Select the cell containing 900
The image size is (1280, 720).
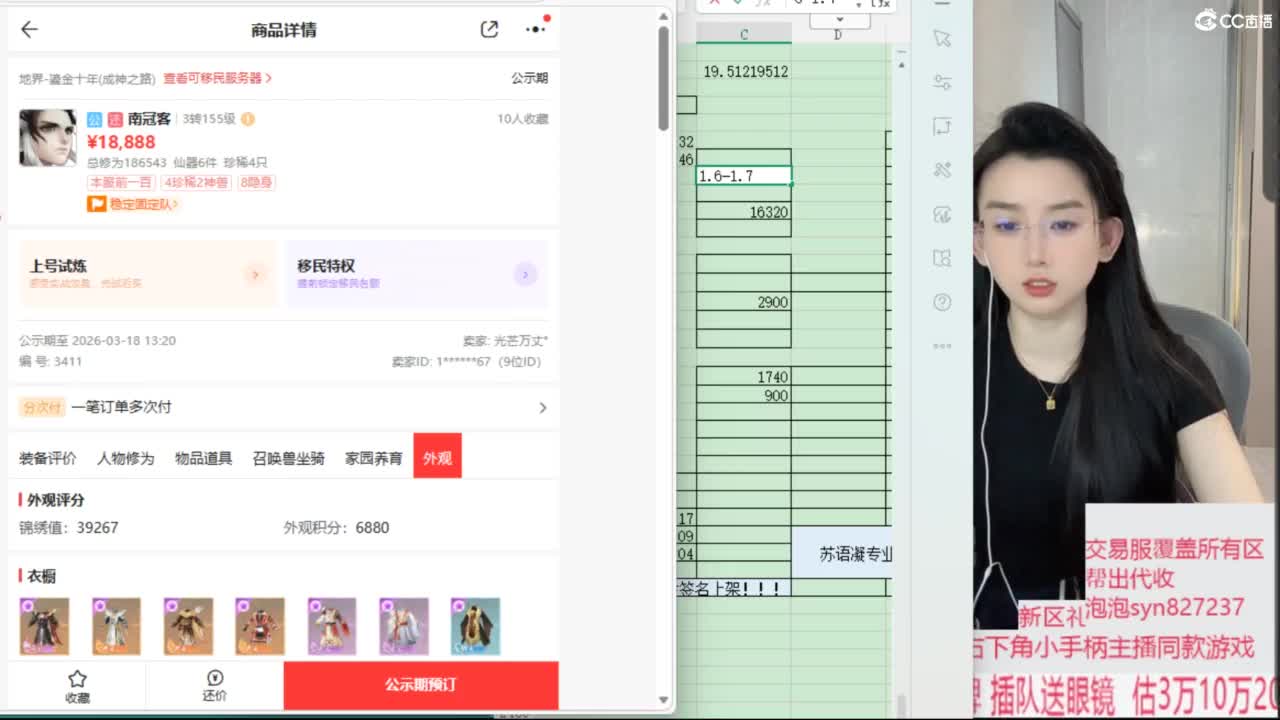(x=744, y=396)
